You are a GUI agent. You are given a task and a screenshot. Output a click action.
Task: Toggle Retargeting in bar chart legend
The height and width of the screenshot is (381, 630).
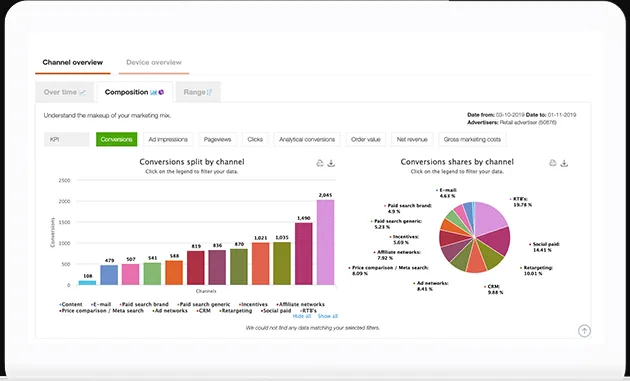(x=236, y=311)
